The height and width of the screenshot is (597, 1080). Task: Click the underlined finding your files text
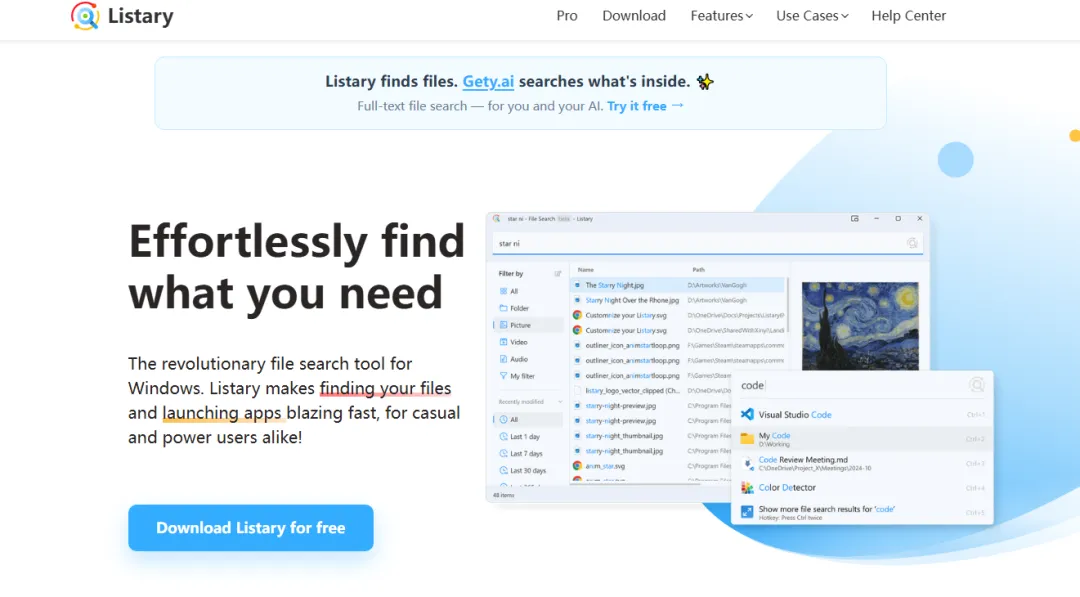(385, 389)
